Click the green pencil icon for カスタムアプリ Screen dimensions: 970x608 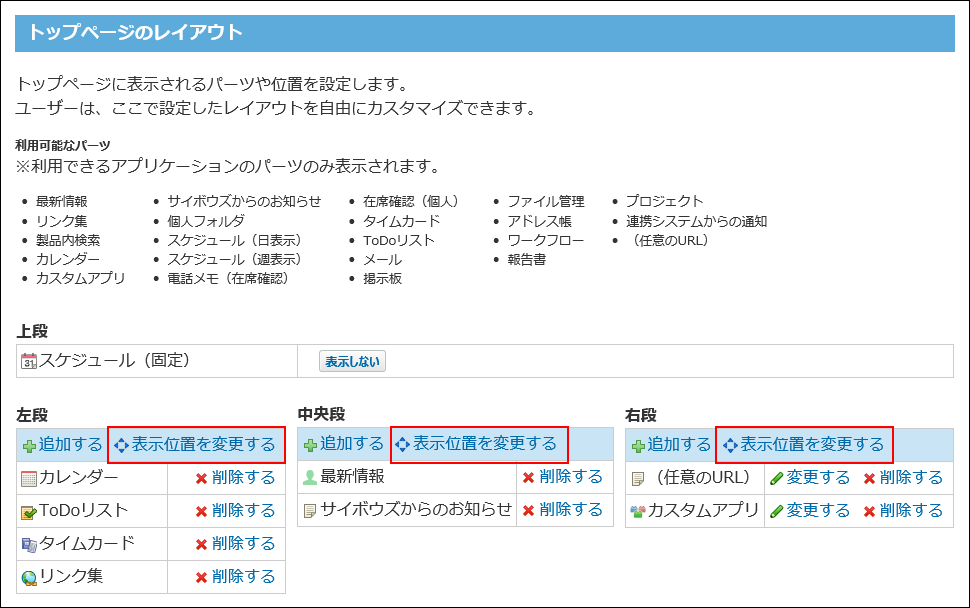777,512
